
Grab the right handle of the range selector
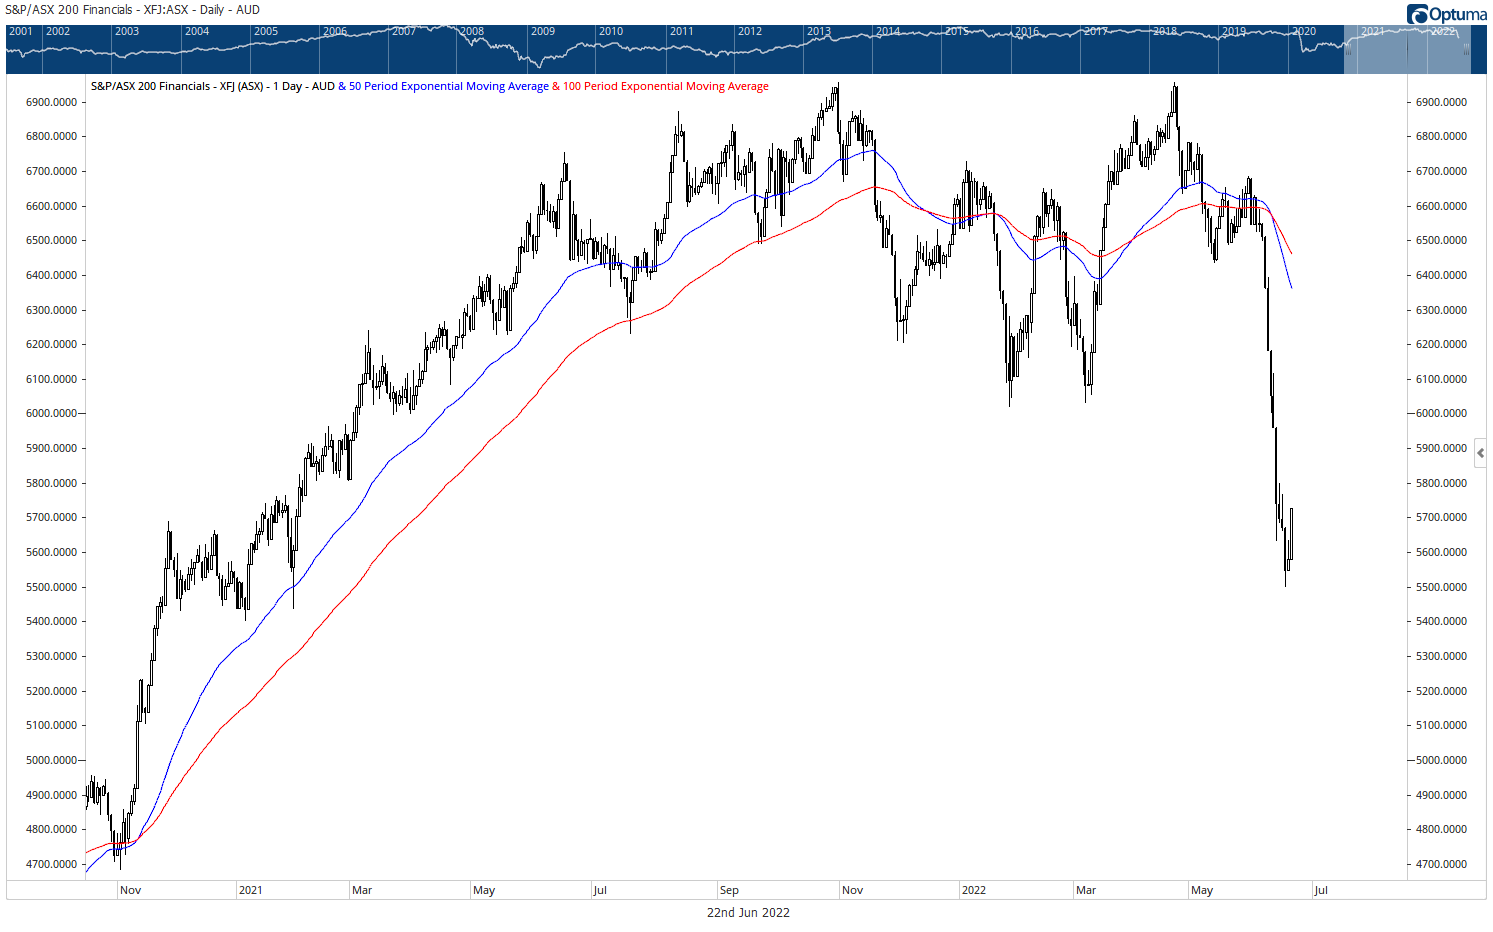1467,49
